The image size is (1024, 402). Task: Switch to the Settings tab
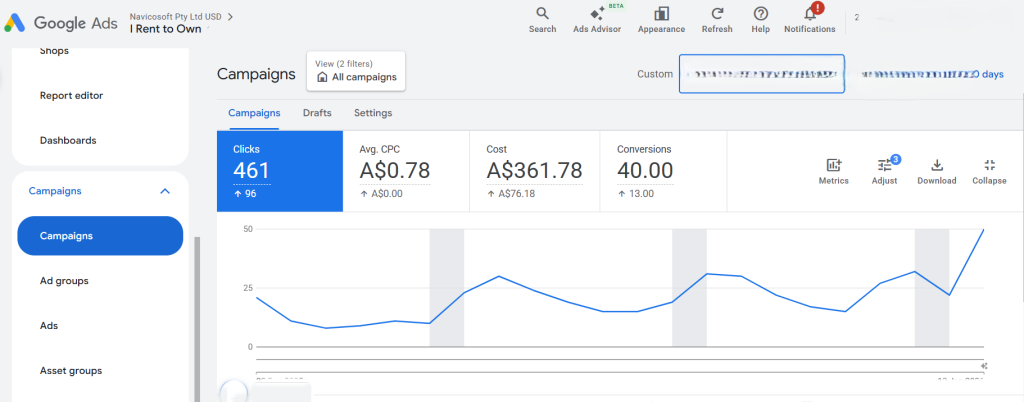(x=373, y=113)
